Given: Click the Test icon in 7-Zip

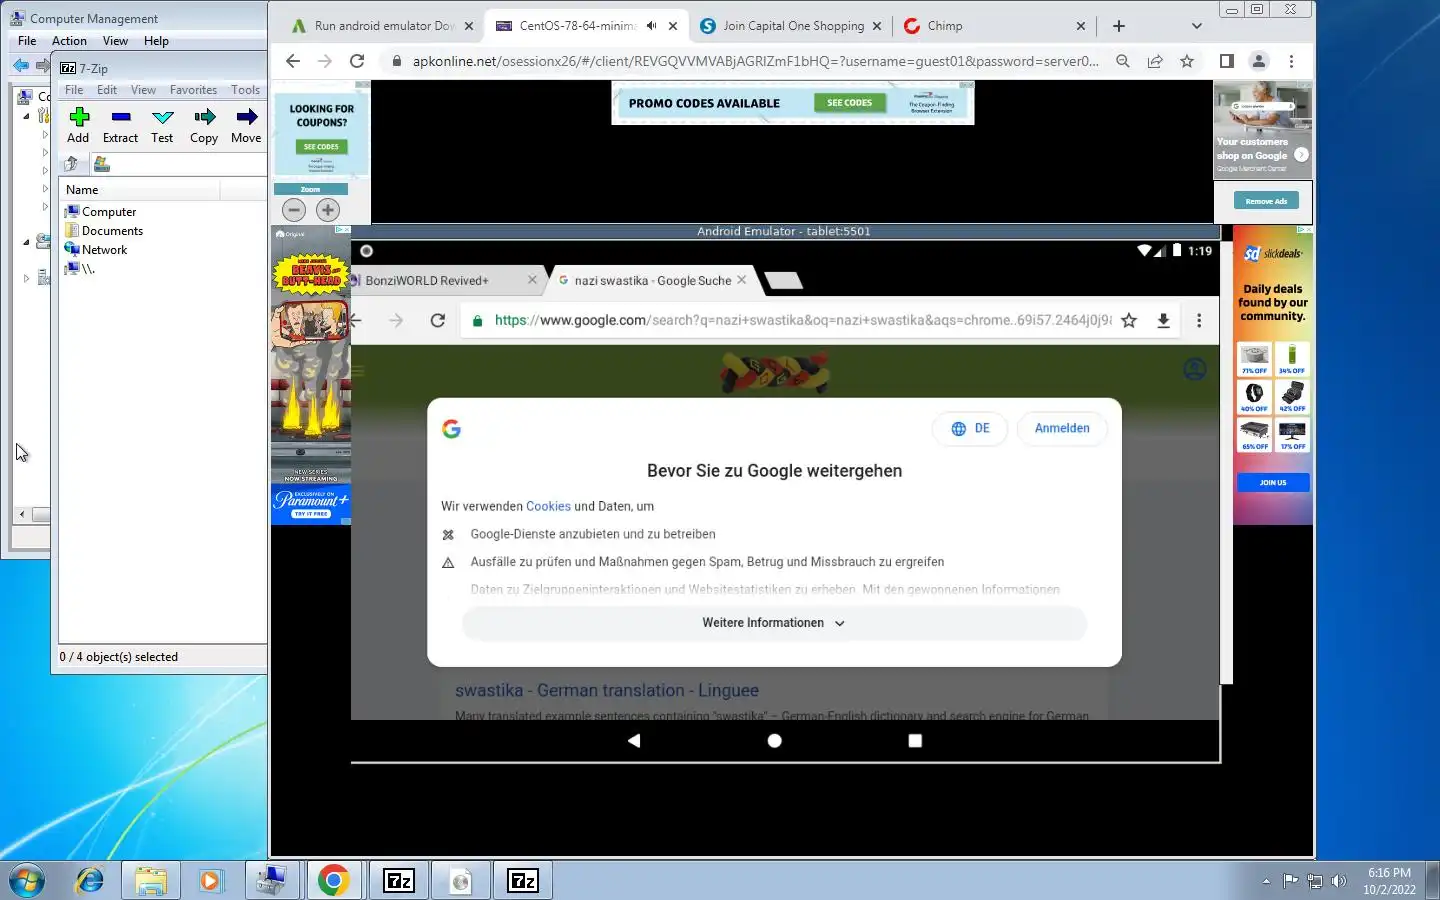Looking at the screenshot, I should (x=162, y=126).
